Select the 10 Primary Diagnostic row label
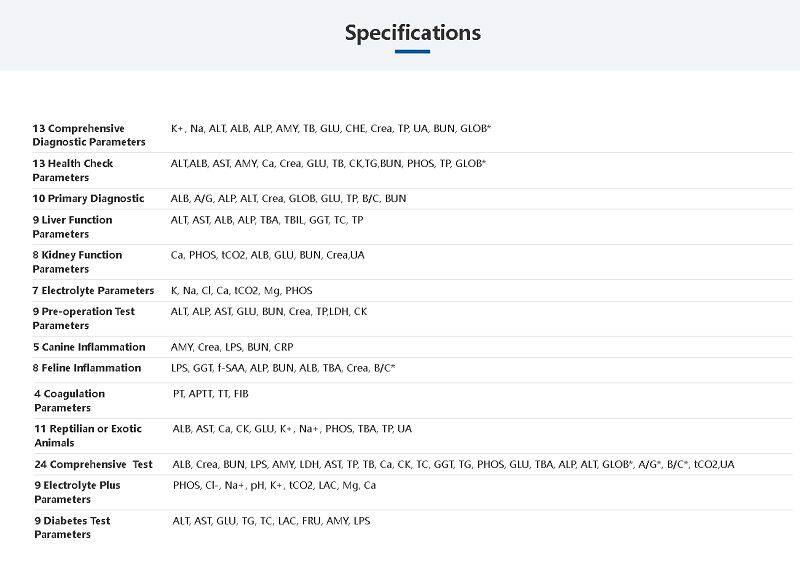 (x=88, y=198)
